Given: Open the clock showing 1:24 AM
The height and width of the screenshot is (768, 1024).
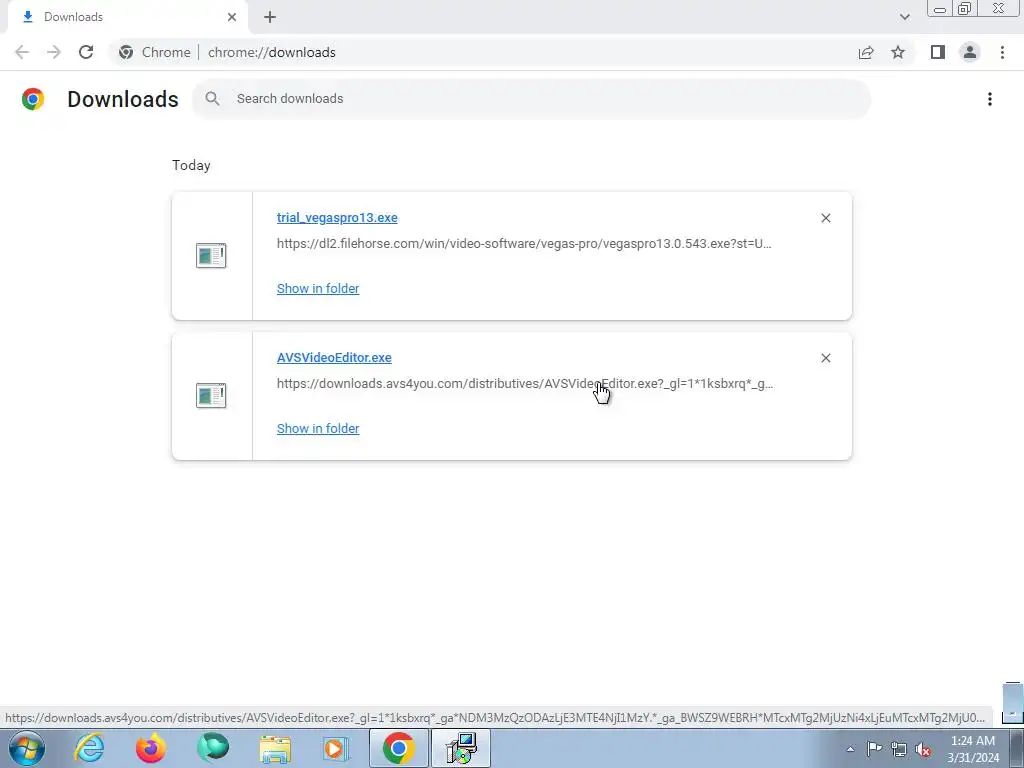Looking at the screenshot, I should pyautogui.click(x=973, y=749).
